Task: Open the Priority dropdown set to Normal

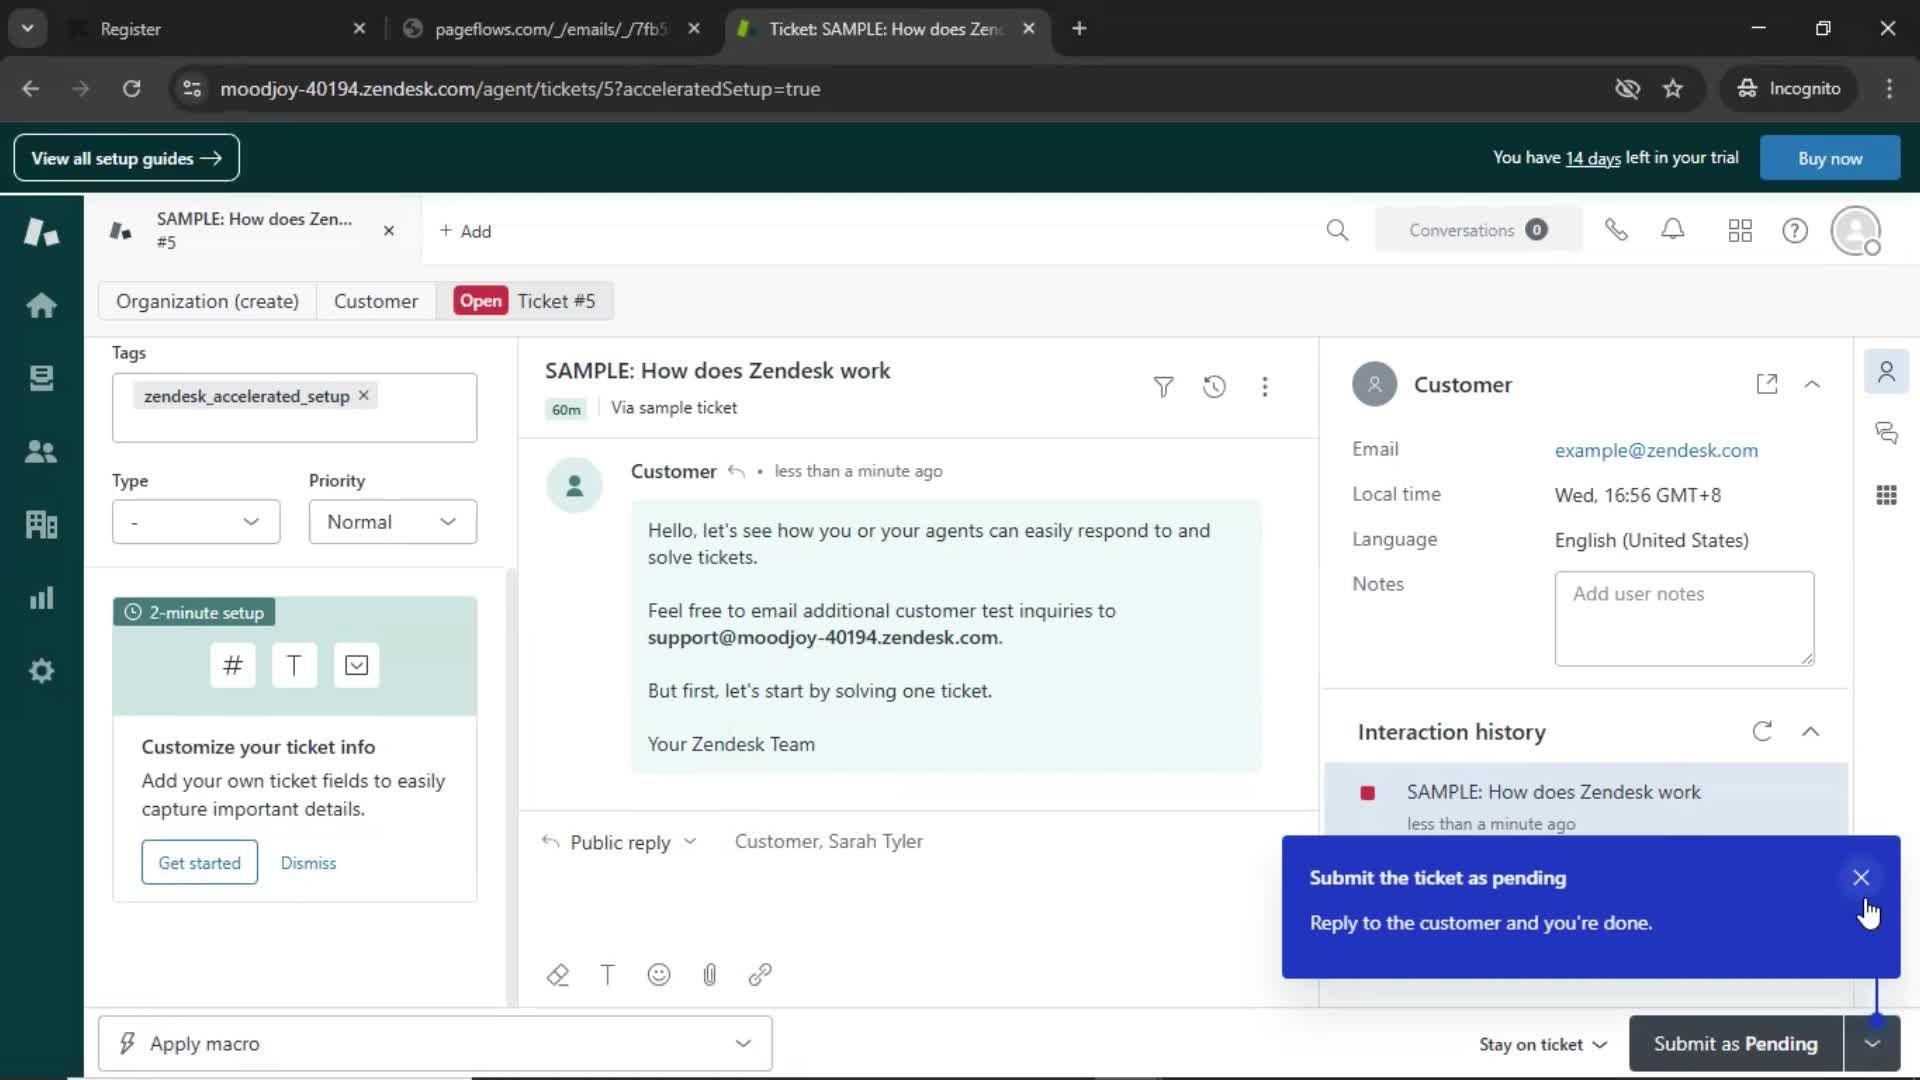Action: [x=392, y=522]
